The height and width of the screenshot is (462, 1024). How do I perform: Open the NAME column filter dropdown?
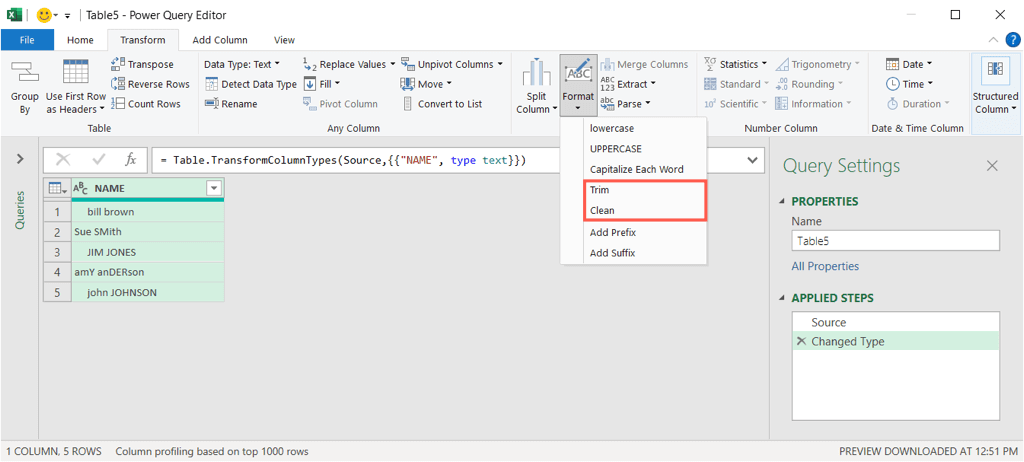pos(214,188)
